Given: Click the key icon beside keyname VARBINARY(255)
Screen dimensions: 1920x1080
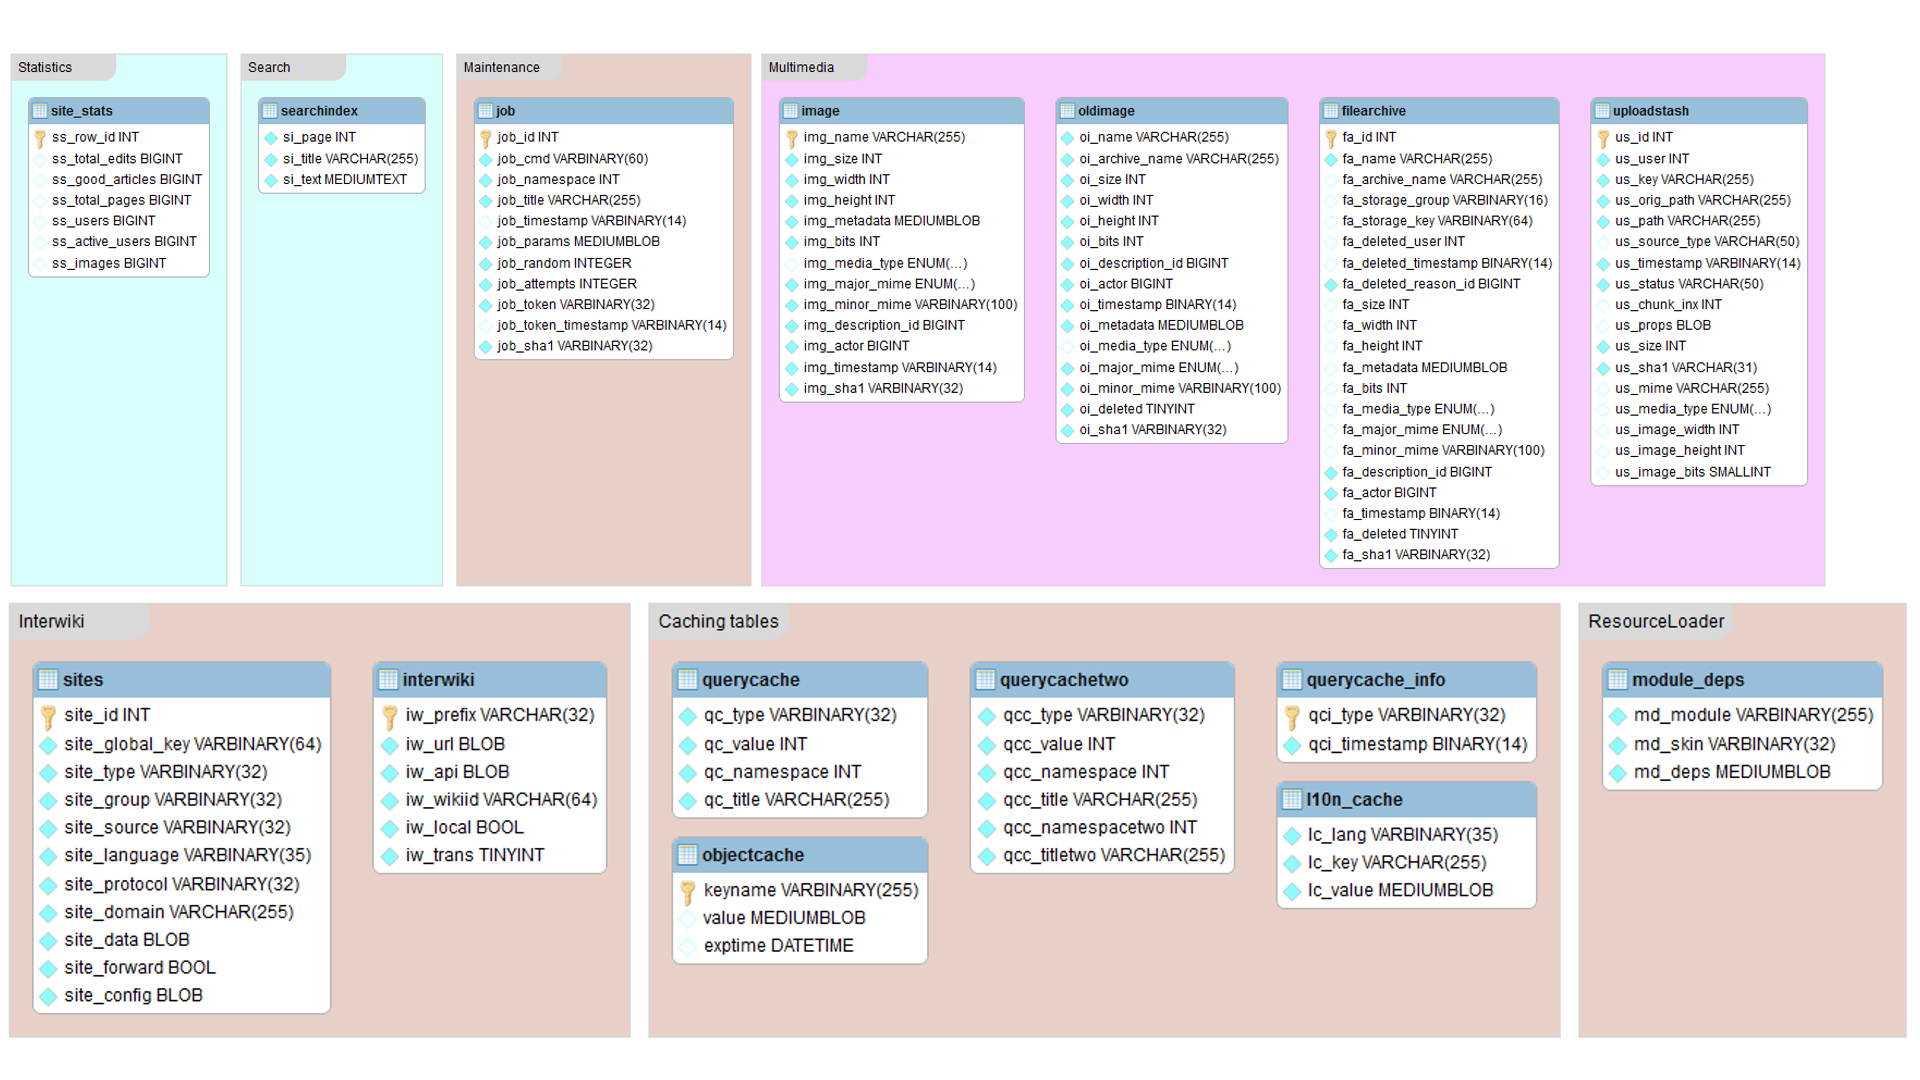Looking at the screenshot, I should pos(688,891).
